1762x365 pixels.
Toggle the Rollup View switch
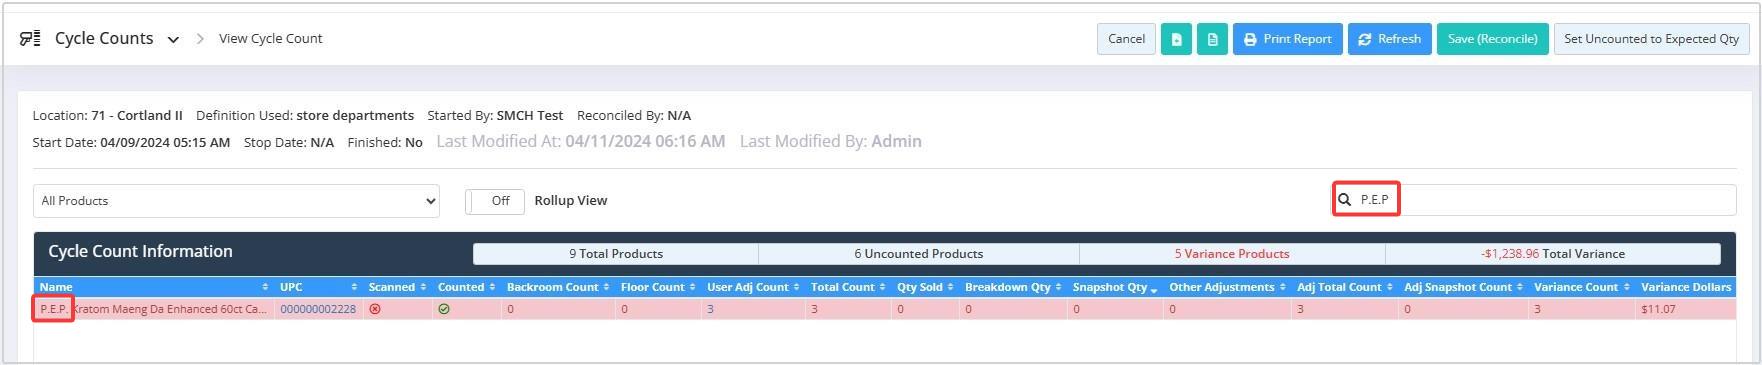pos(494,201)
